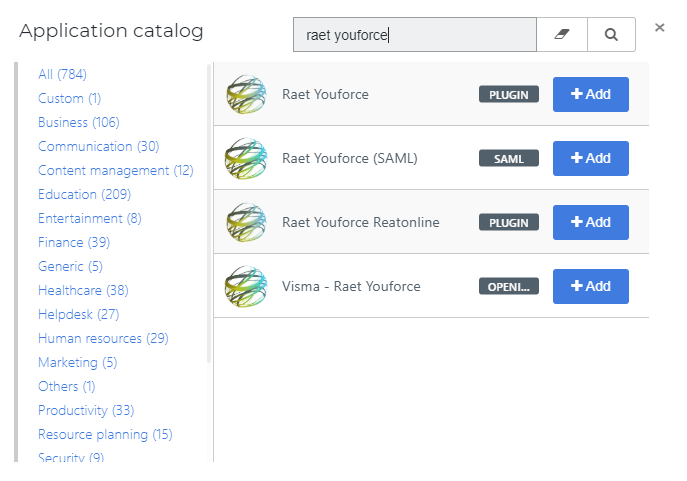
Task: Close the Application catalog dialog
Action: tap(659, 28)
